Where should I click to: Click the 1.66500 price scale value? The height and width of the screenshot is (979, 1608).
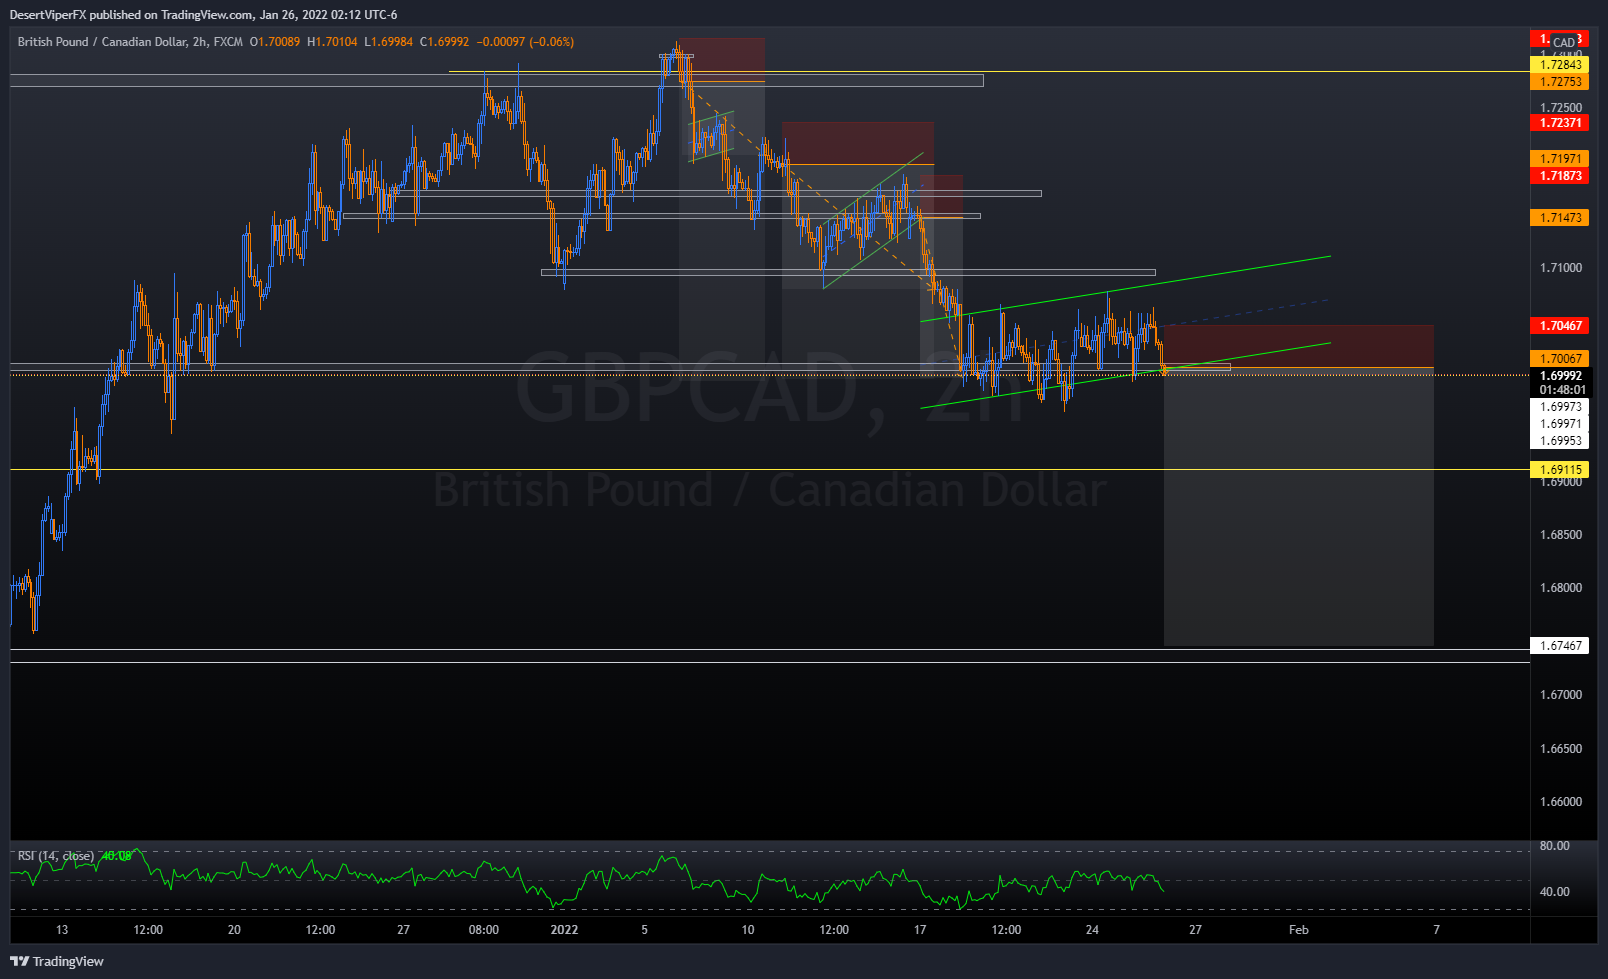[1561, 749]
